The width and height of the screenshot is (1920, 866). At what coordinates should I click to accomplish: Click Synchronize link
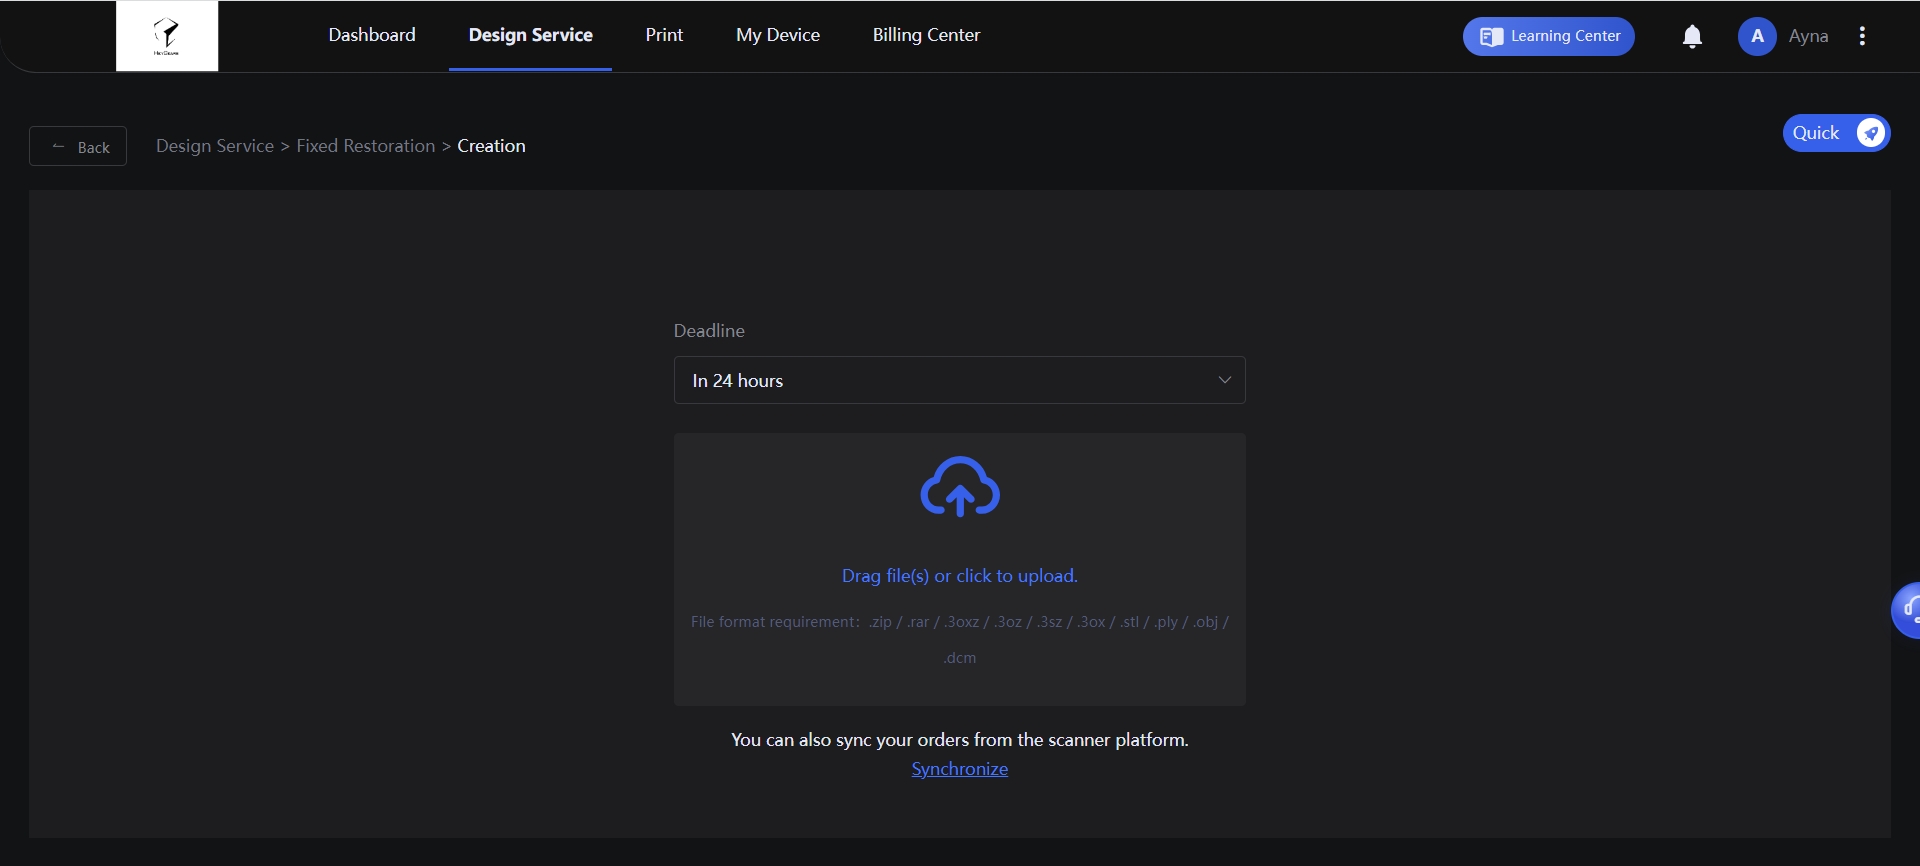click(x=960, y=769)
